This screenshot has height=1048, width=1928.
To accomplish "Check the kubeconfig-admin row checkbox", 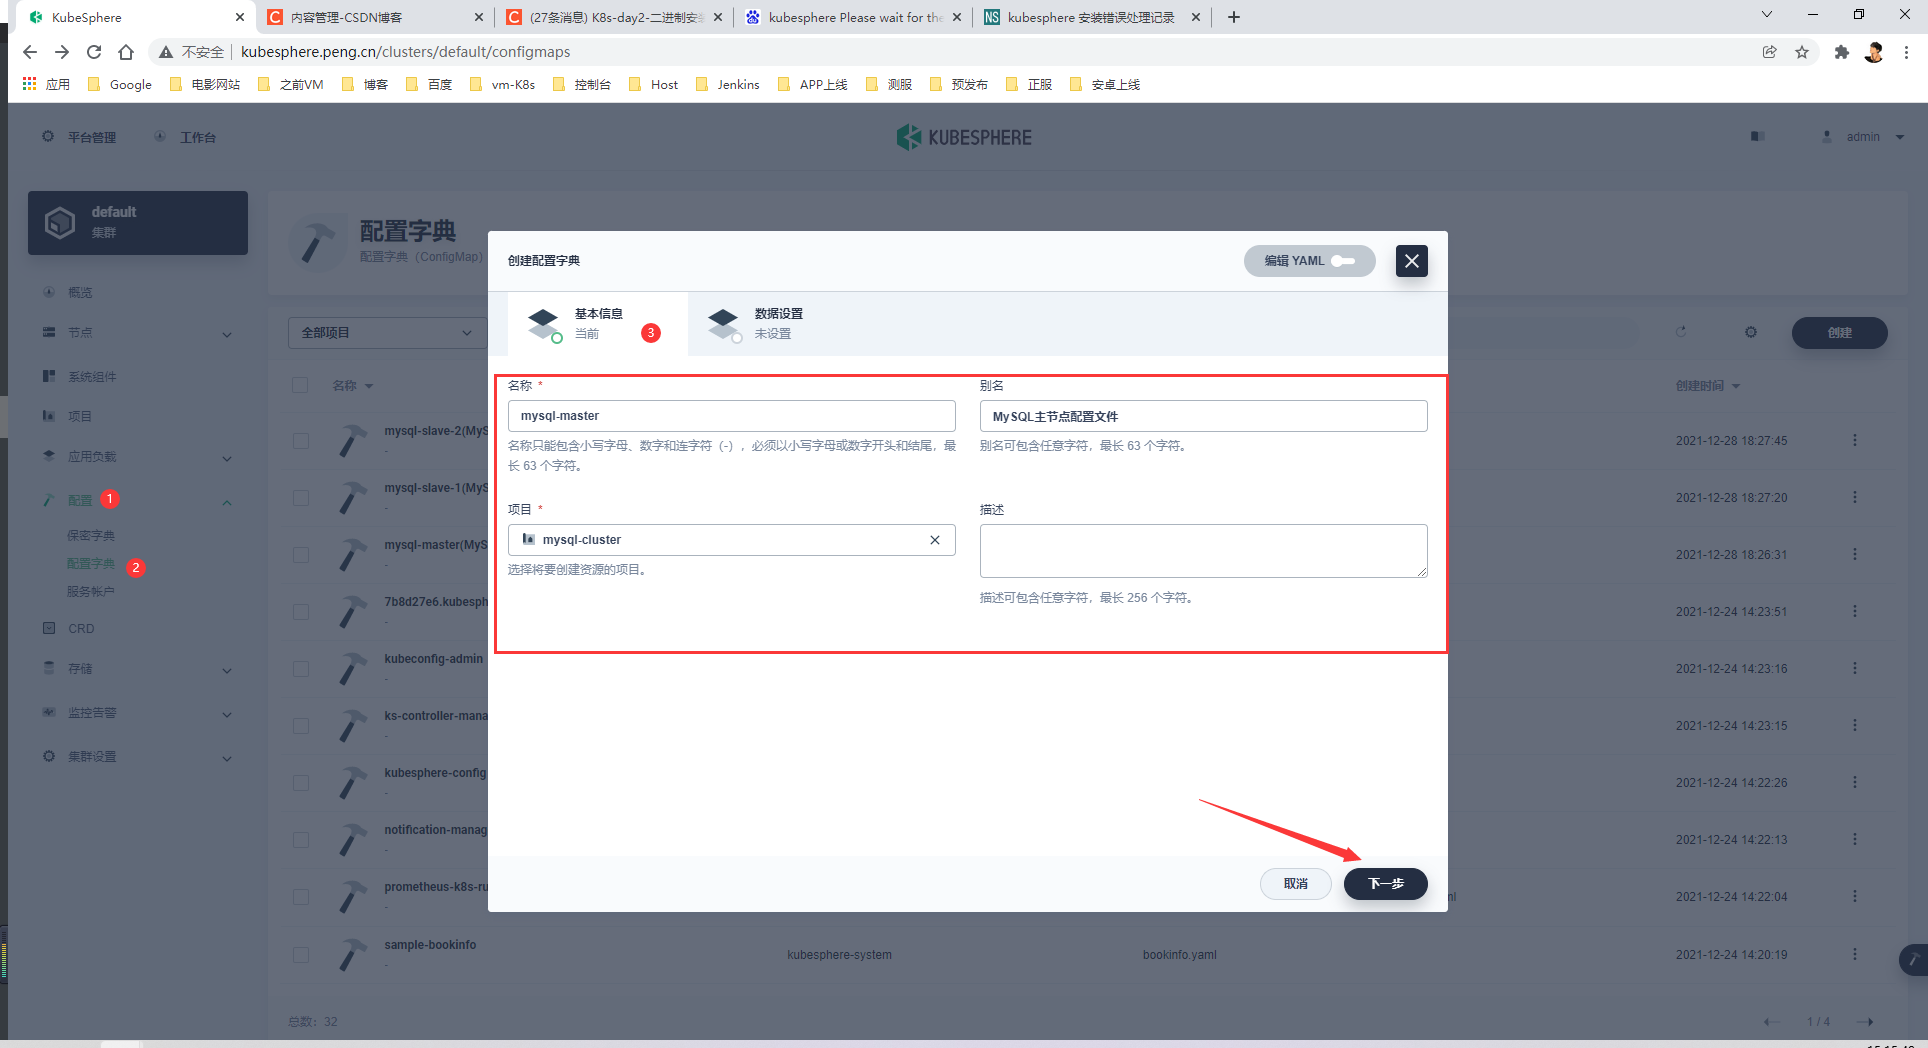I will click(x=300, y=669).
